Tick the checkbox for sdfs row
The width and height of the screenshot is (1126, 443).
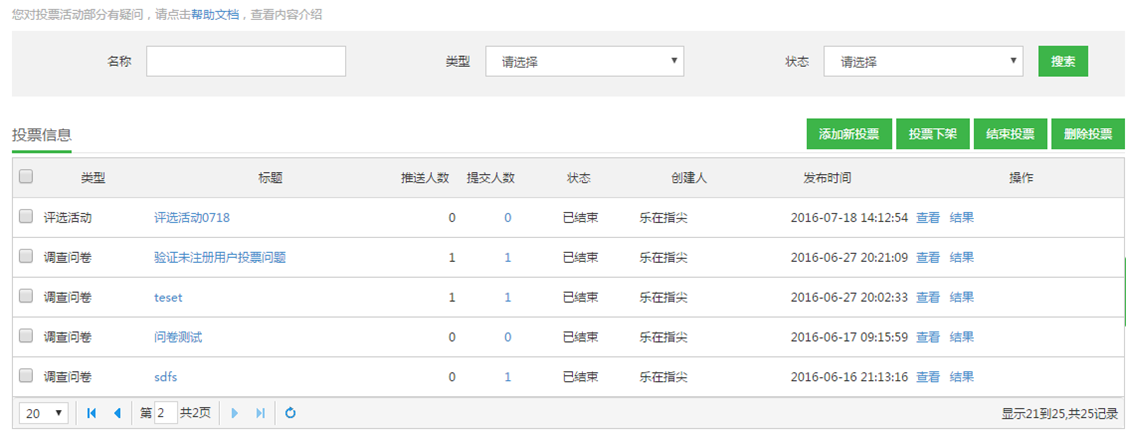tap(26, 376)
